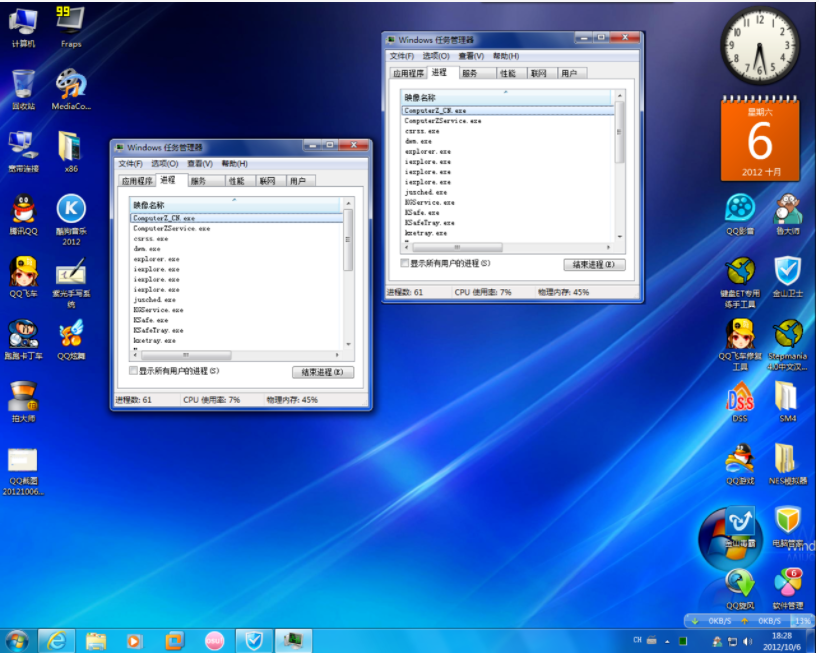
Task: Launch 腾讯QQ penguin icon
Action: (x=24, y=214)
